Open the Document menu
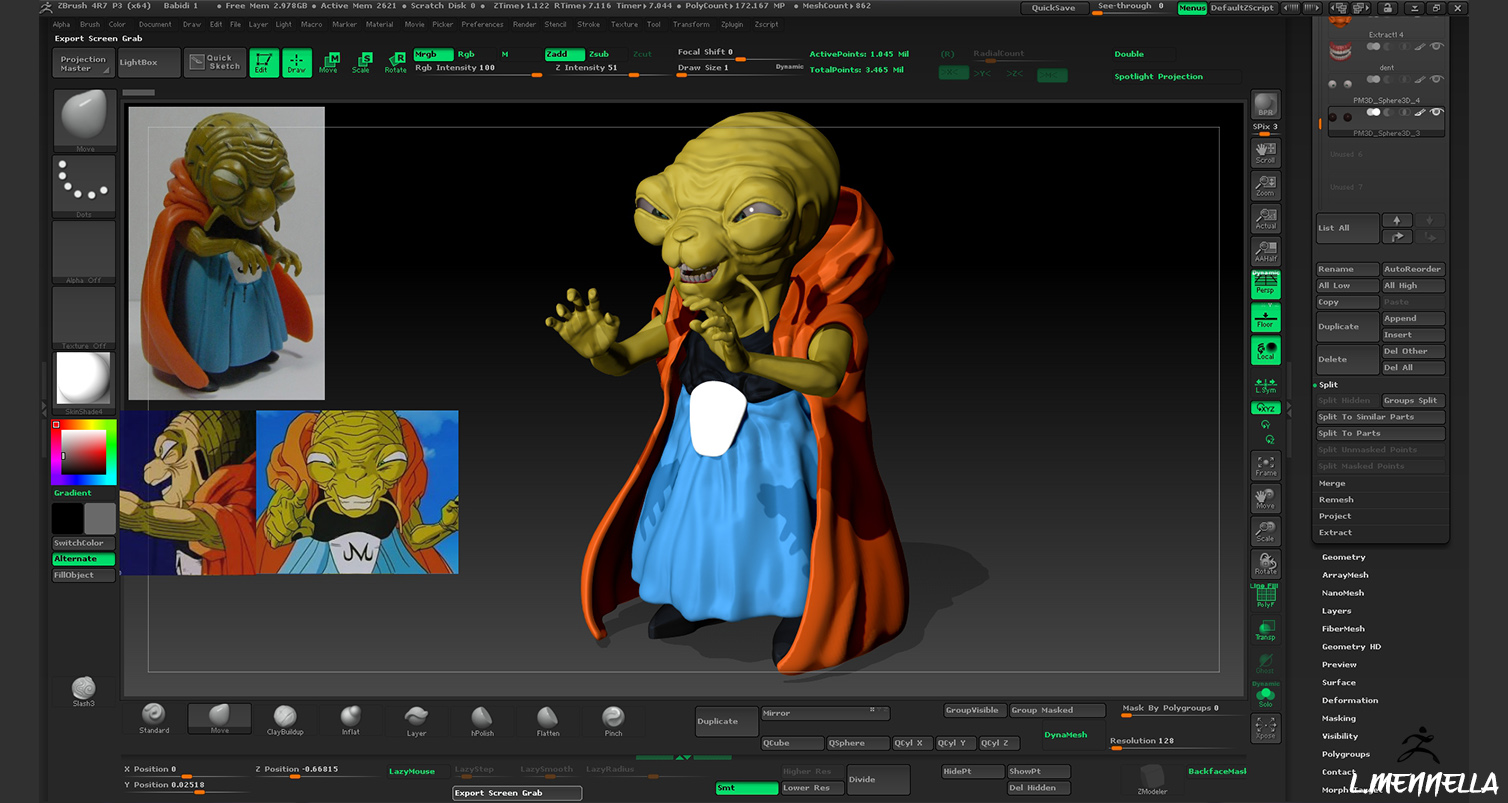This screenshot has height=803, width=1508. tap(155, 24)
